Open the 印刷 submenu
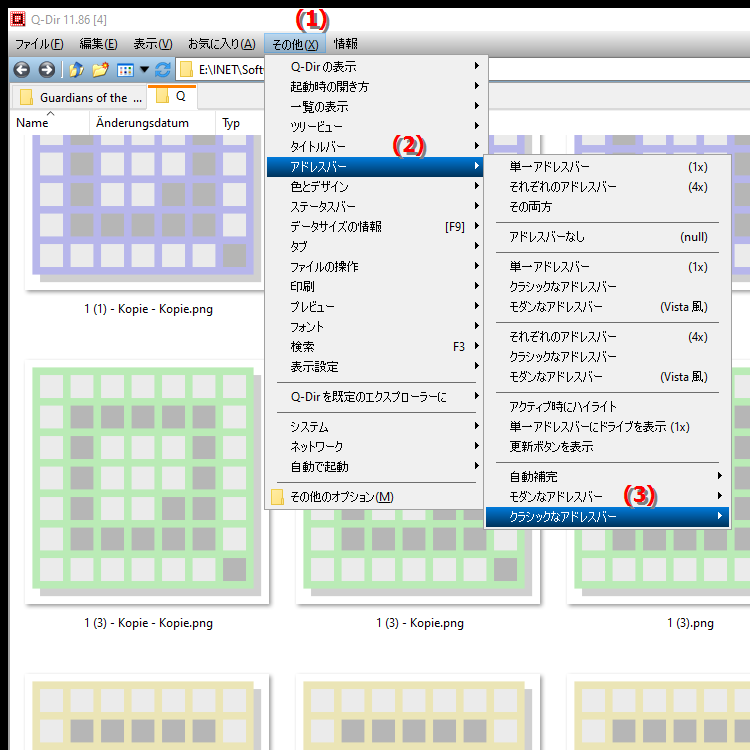This screenshot has width=750, height=750. [x=375, y=287]
